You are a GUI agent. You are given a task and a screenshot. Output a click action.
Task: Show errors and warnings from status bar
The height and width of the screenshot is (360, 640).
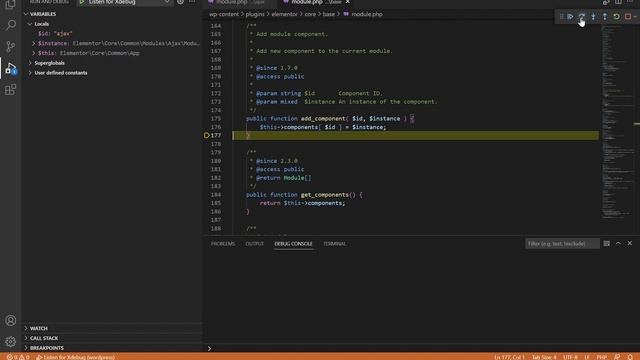click(18, 357)
